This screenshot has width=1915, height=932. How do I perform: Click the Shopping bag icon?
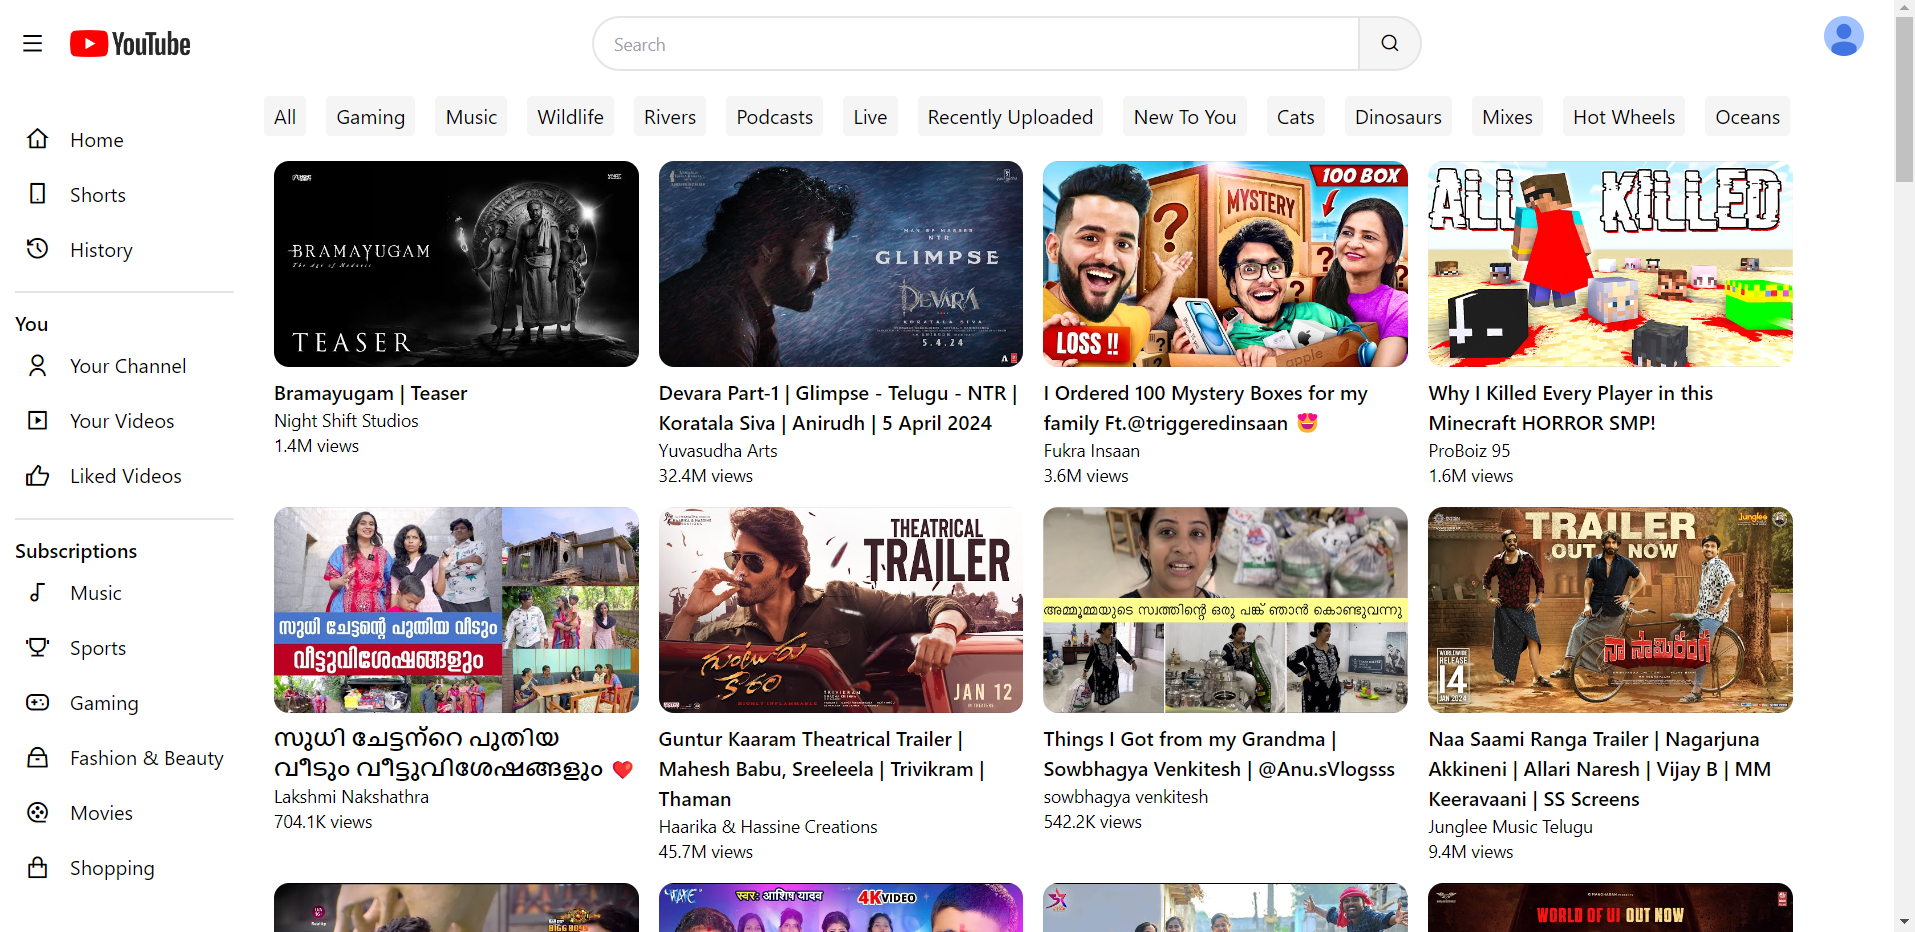coord(38,867)
